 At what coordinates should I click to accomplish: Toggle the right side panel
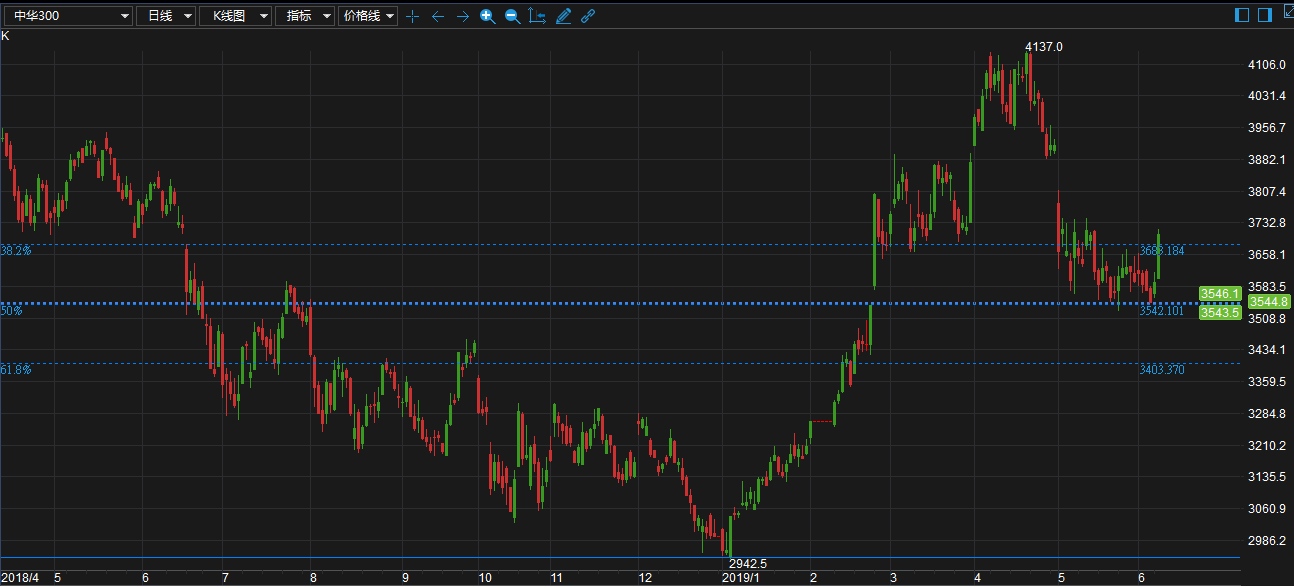click(x=1264, y=15)
